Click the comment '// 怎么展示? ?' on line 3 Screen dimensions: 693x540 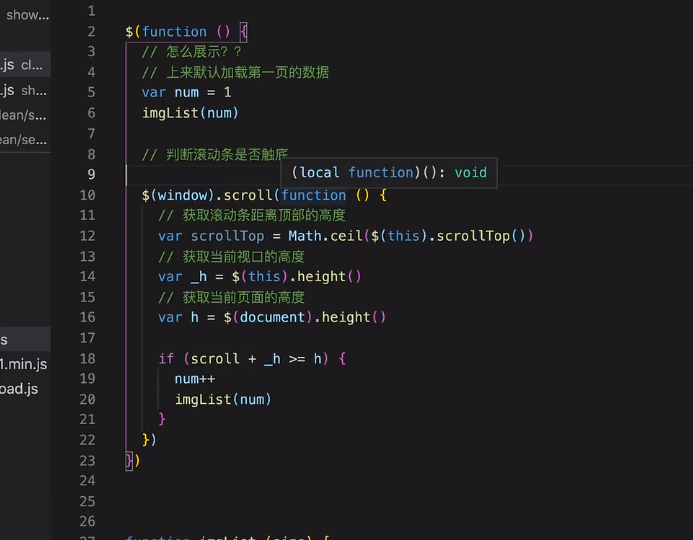click(x=191, y=52)
